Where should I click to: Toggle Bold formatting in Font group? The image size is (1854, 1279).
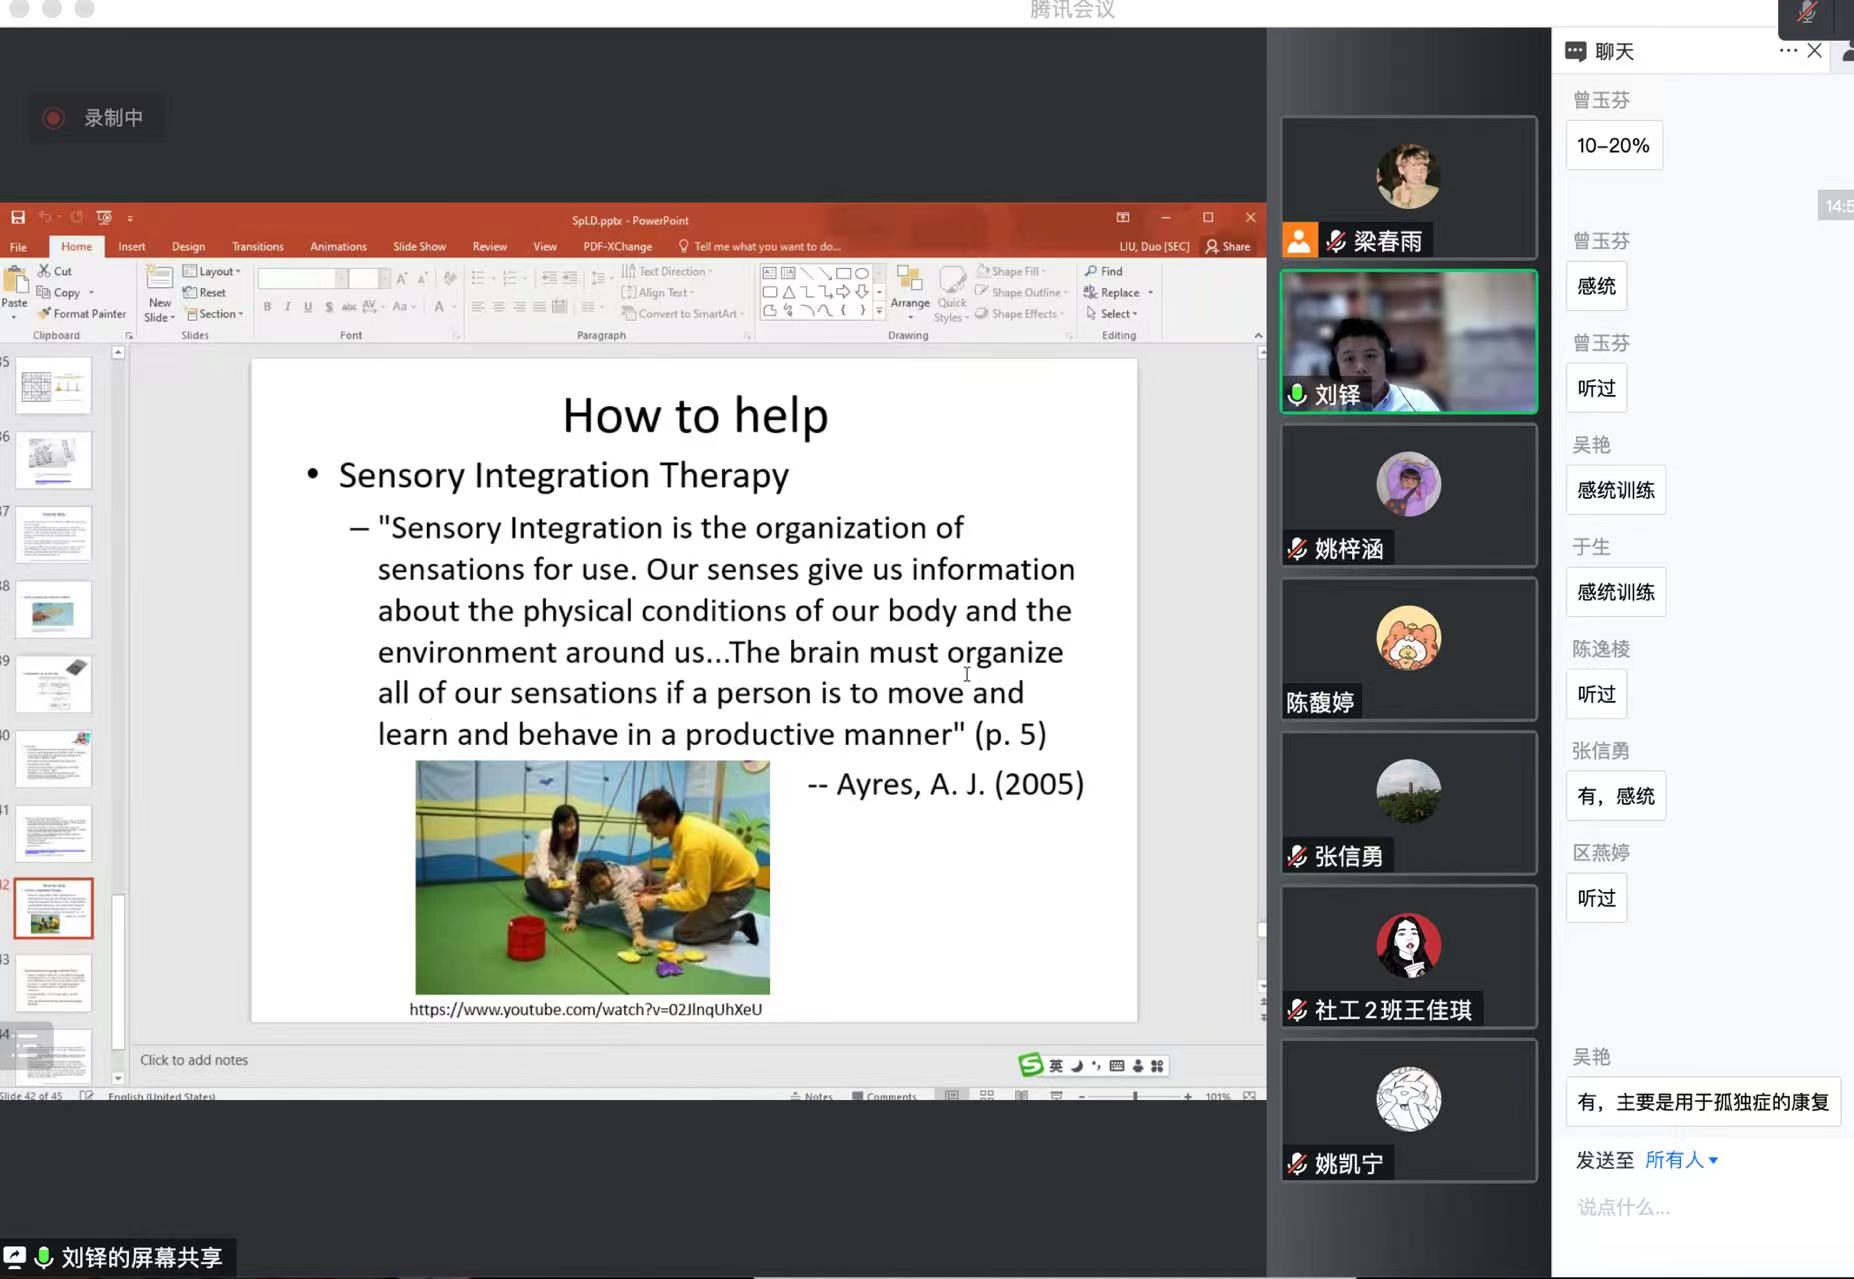(x=267, y=307)
